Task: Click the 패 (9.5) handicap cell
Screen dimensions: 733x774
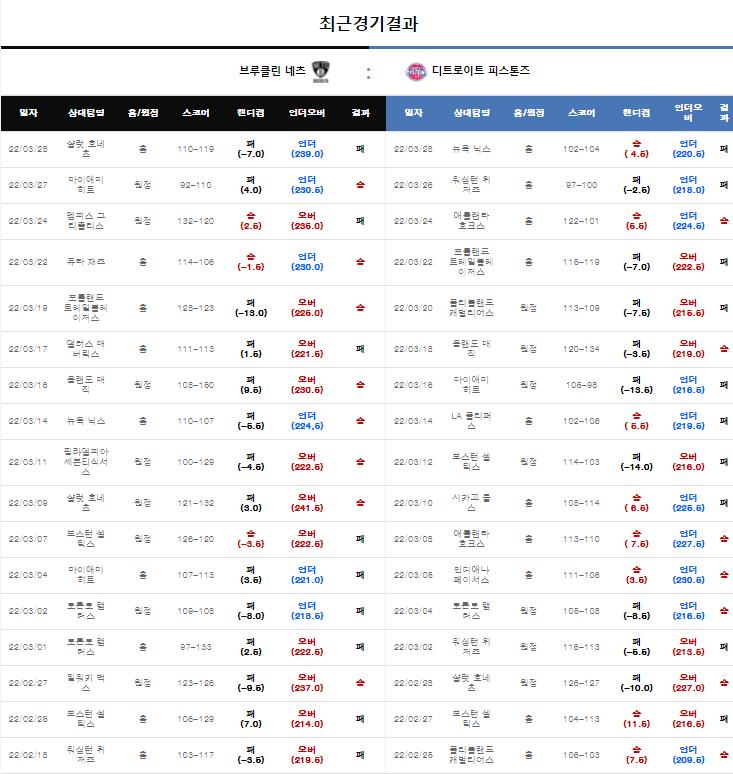Action: (251, 385)
